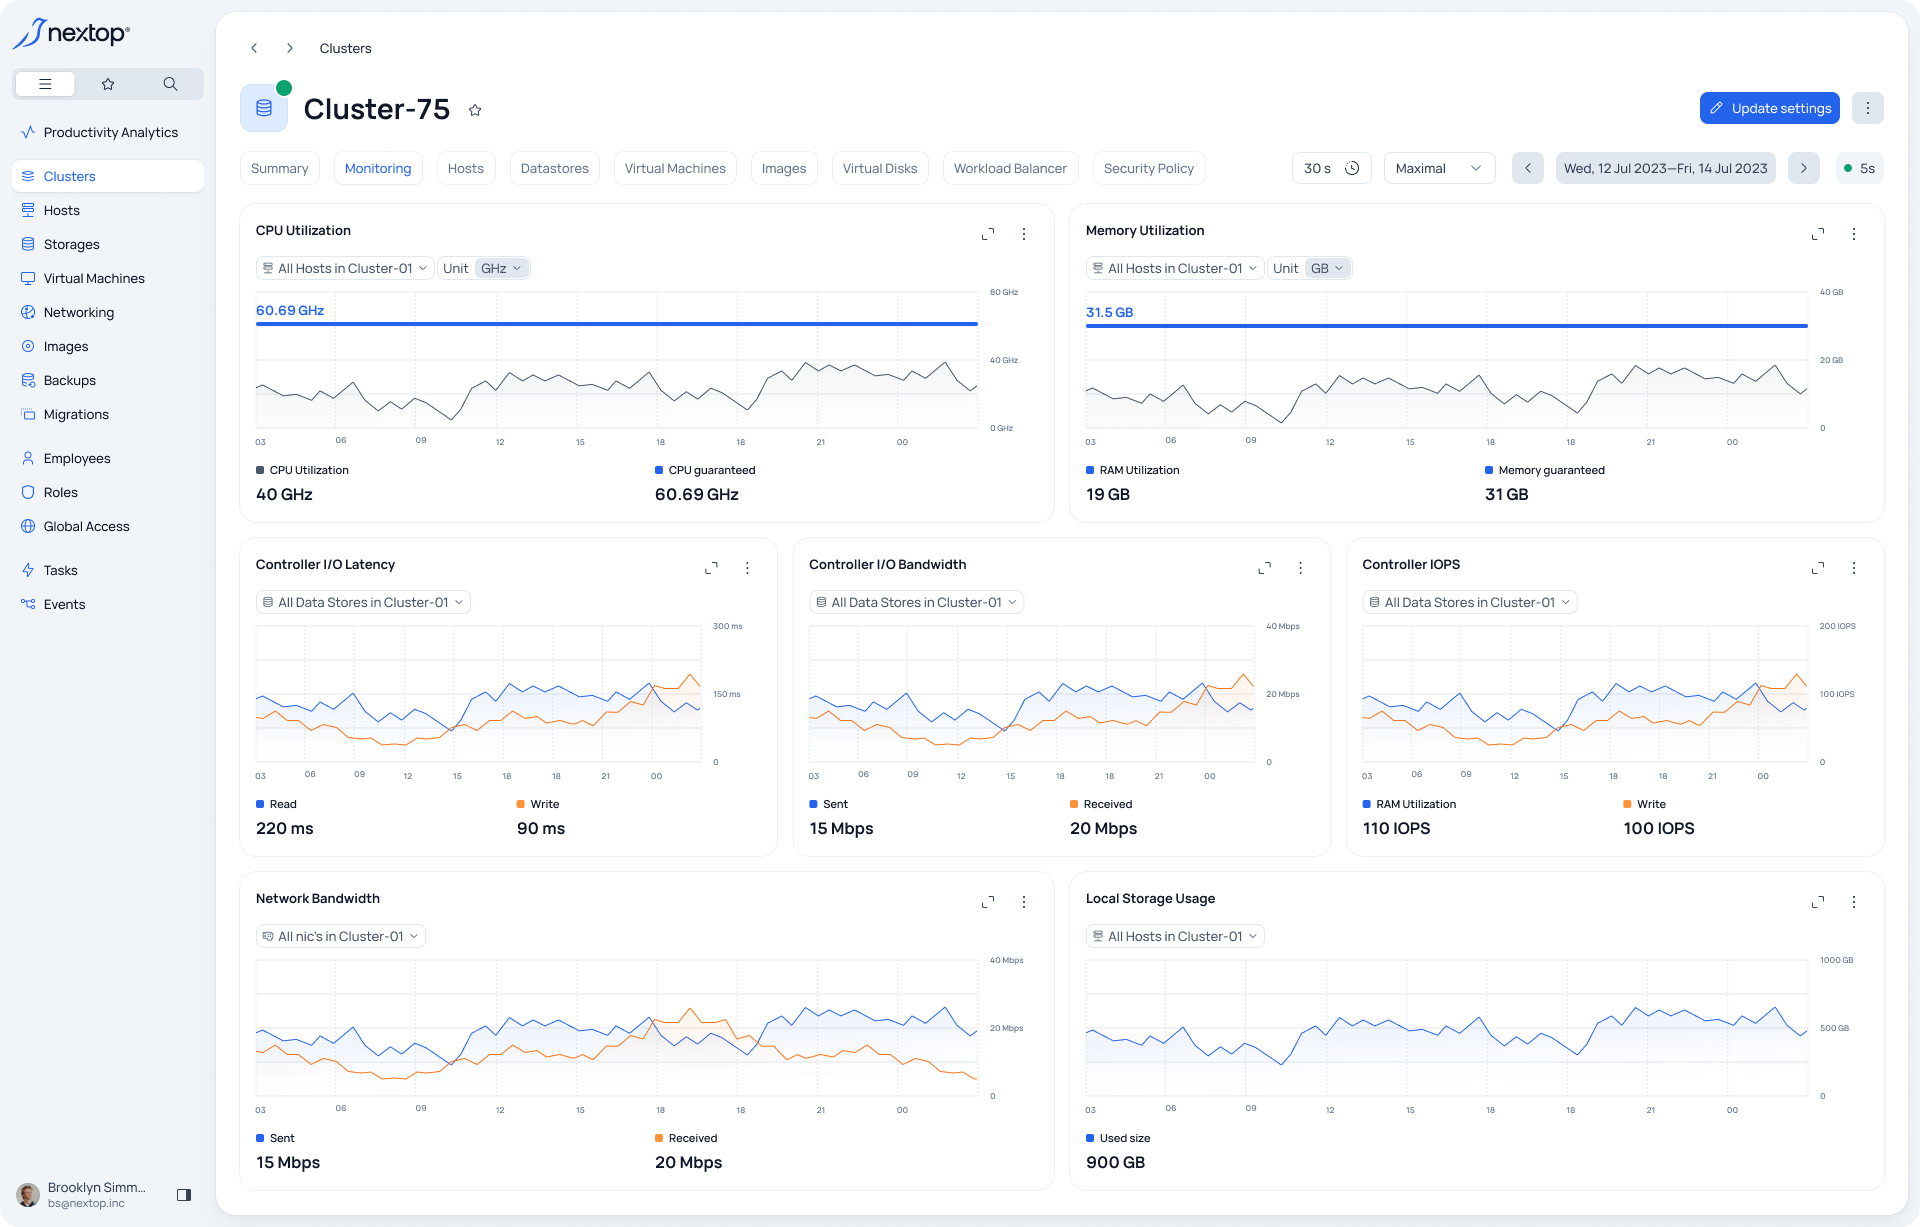Open the Virtual Machines tab

(675, 168)
